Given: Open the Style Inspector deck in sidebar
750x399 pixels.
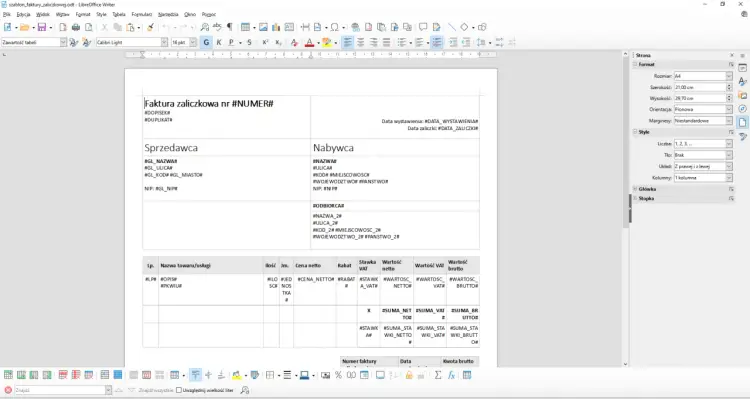Looking at the screenshot, I should [x=742, y=137].
